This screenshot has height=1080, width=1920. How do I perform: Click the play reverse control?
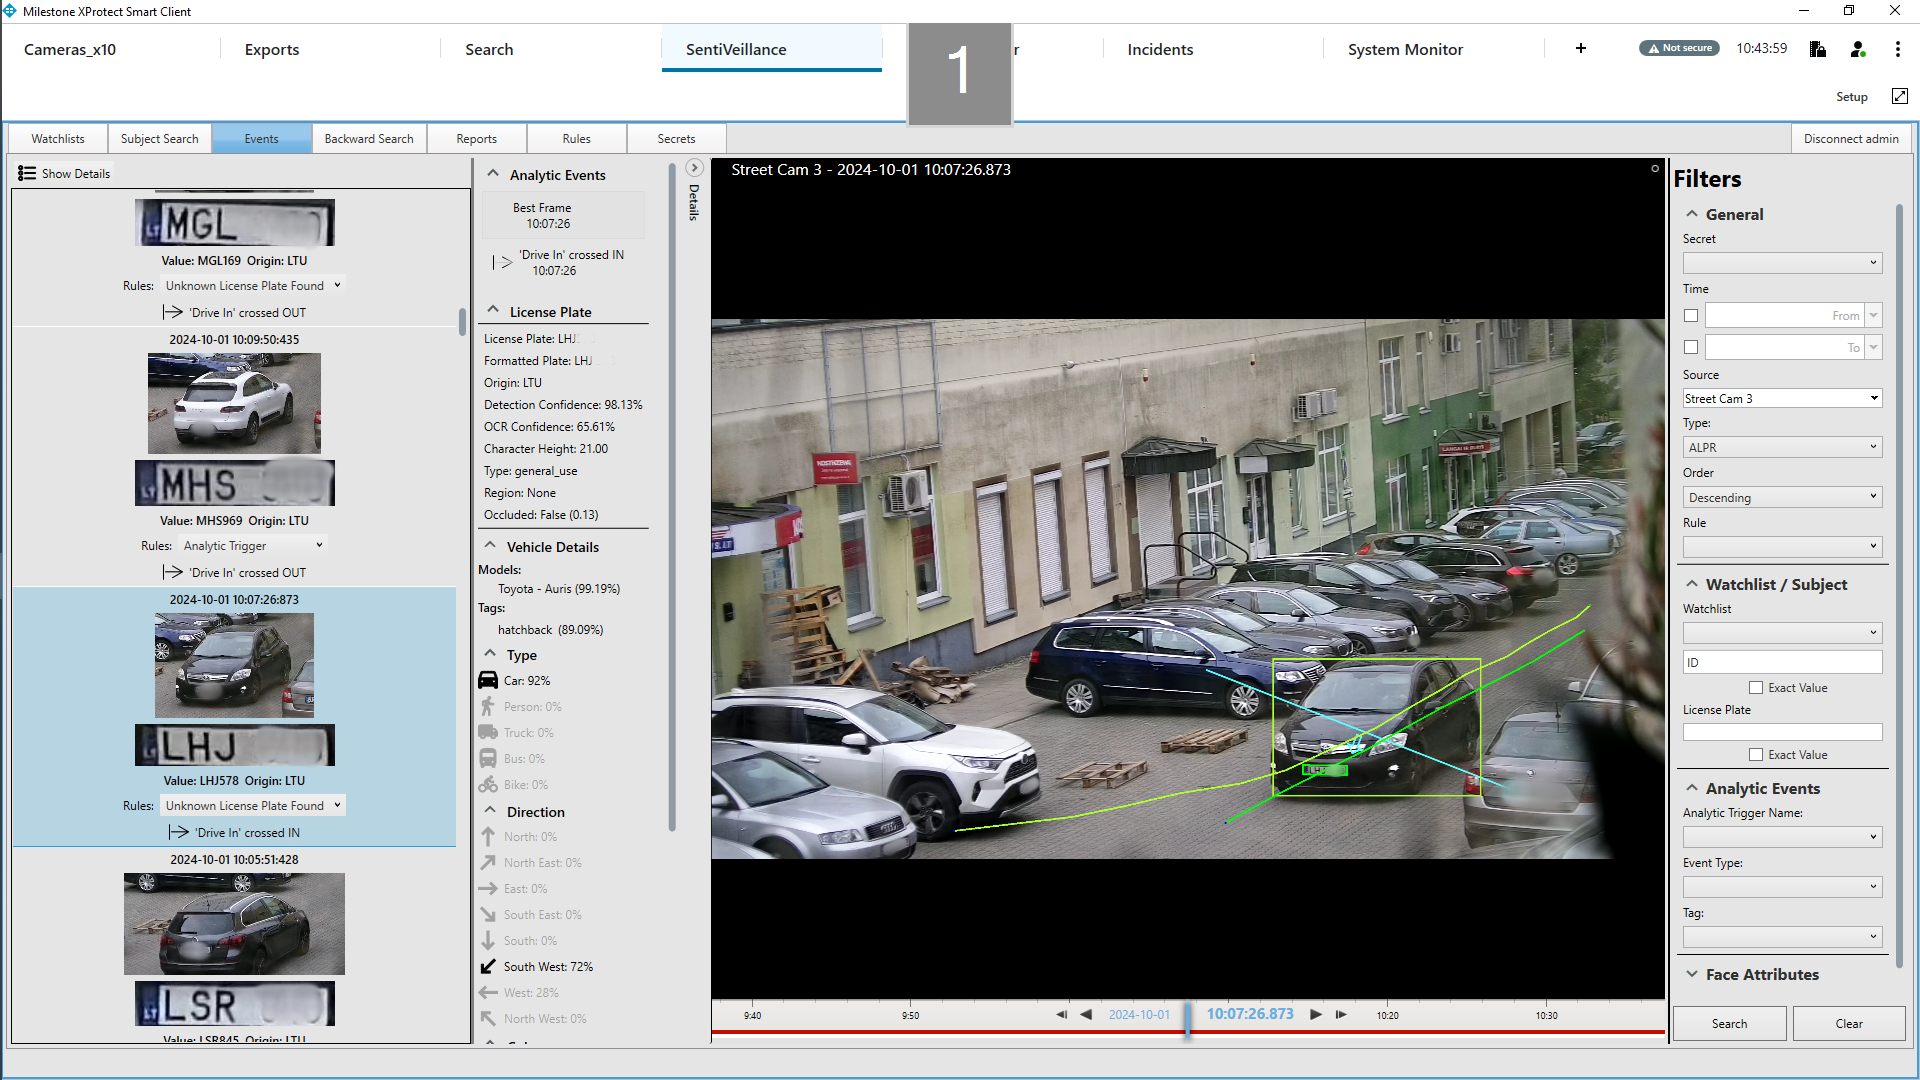(1086, 1014)
